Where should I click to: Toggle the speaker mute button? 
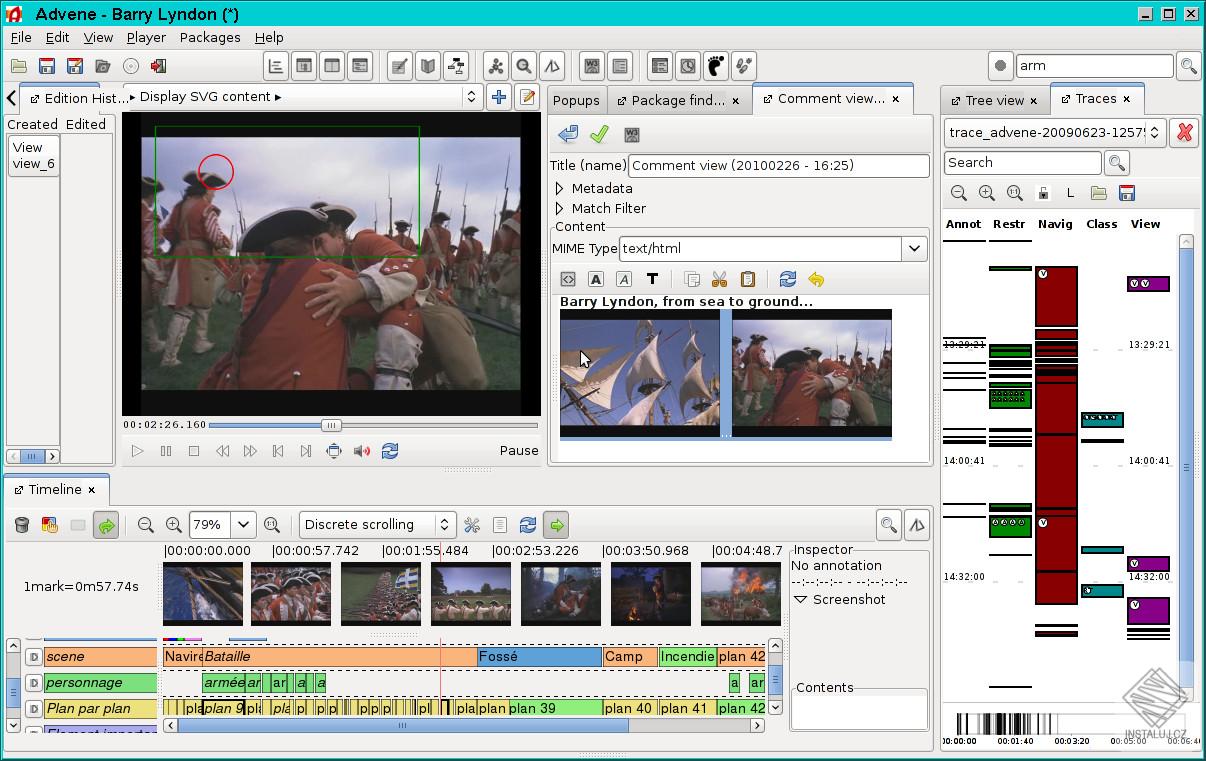362,451
